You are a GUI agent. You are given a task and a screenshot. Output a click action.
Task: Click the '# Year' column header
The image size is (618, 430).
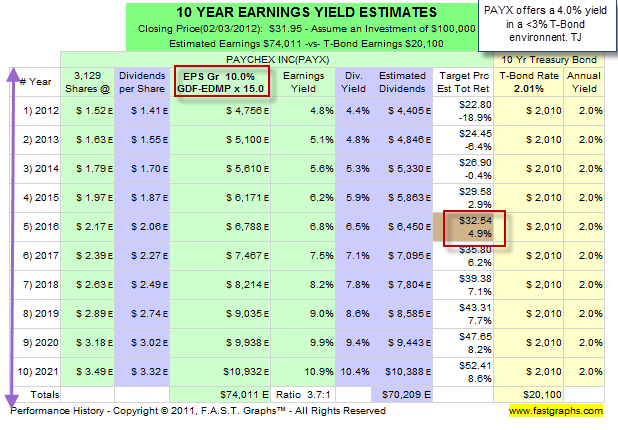pyautogui.click(x=35, y=82)
